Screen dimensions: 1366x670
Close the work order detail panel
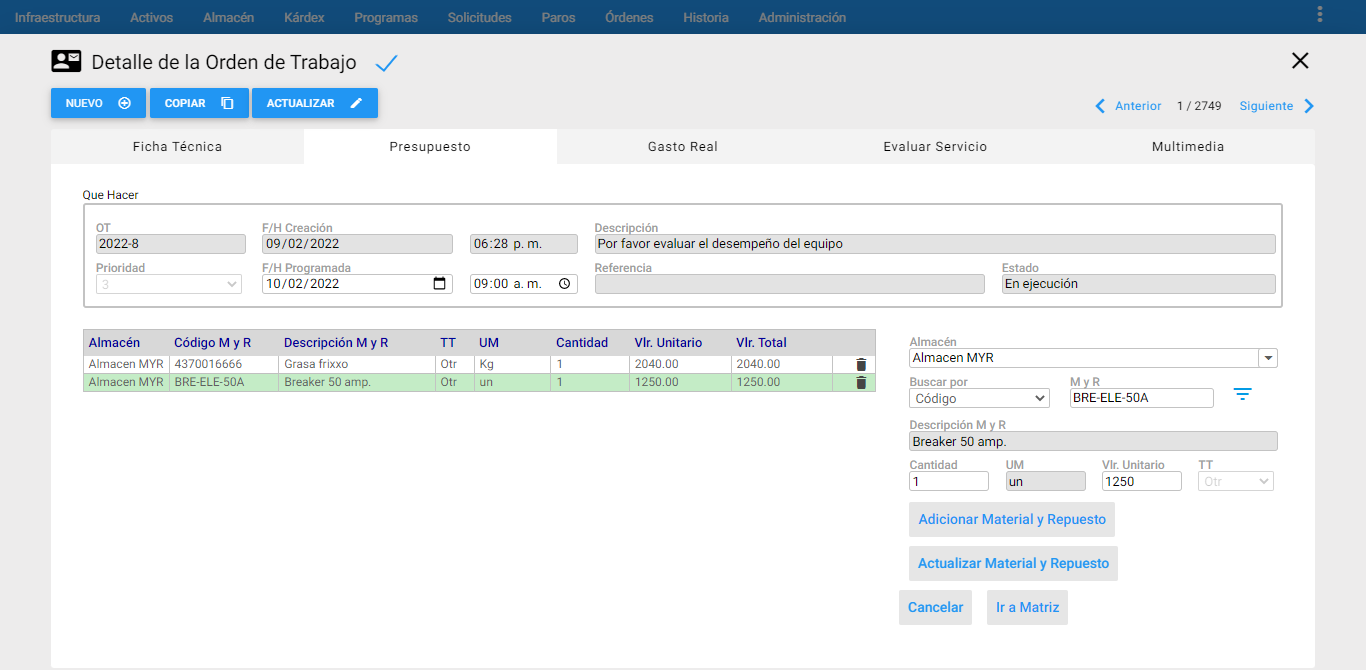click(1300, 61)
